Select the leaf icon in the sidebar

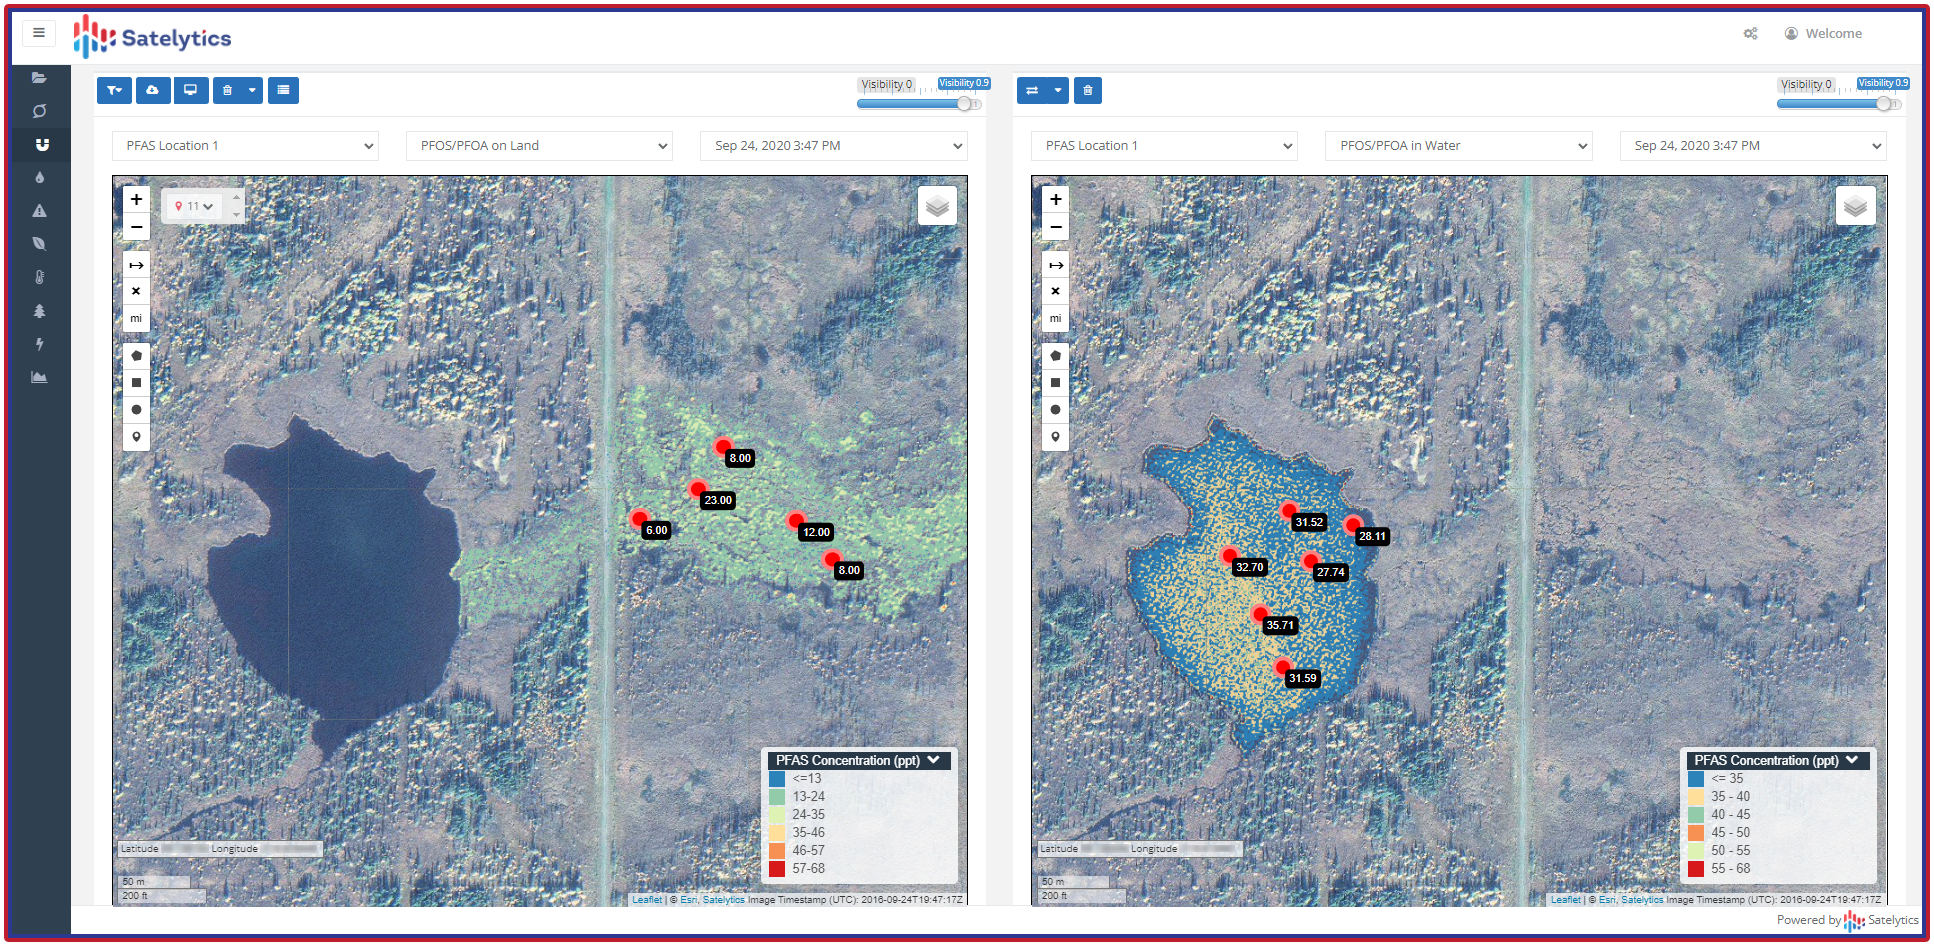(40, 244)
